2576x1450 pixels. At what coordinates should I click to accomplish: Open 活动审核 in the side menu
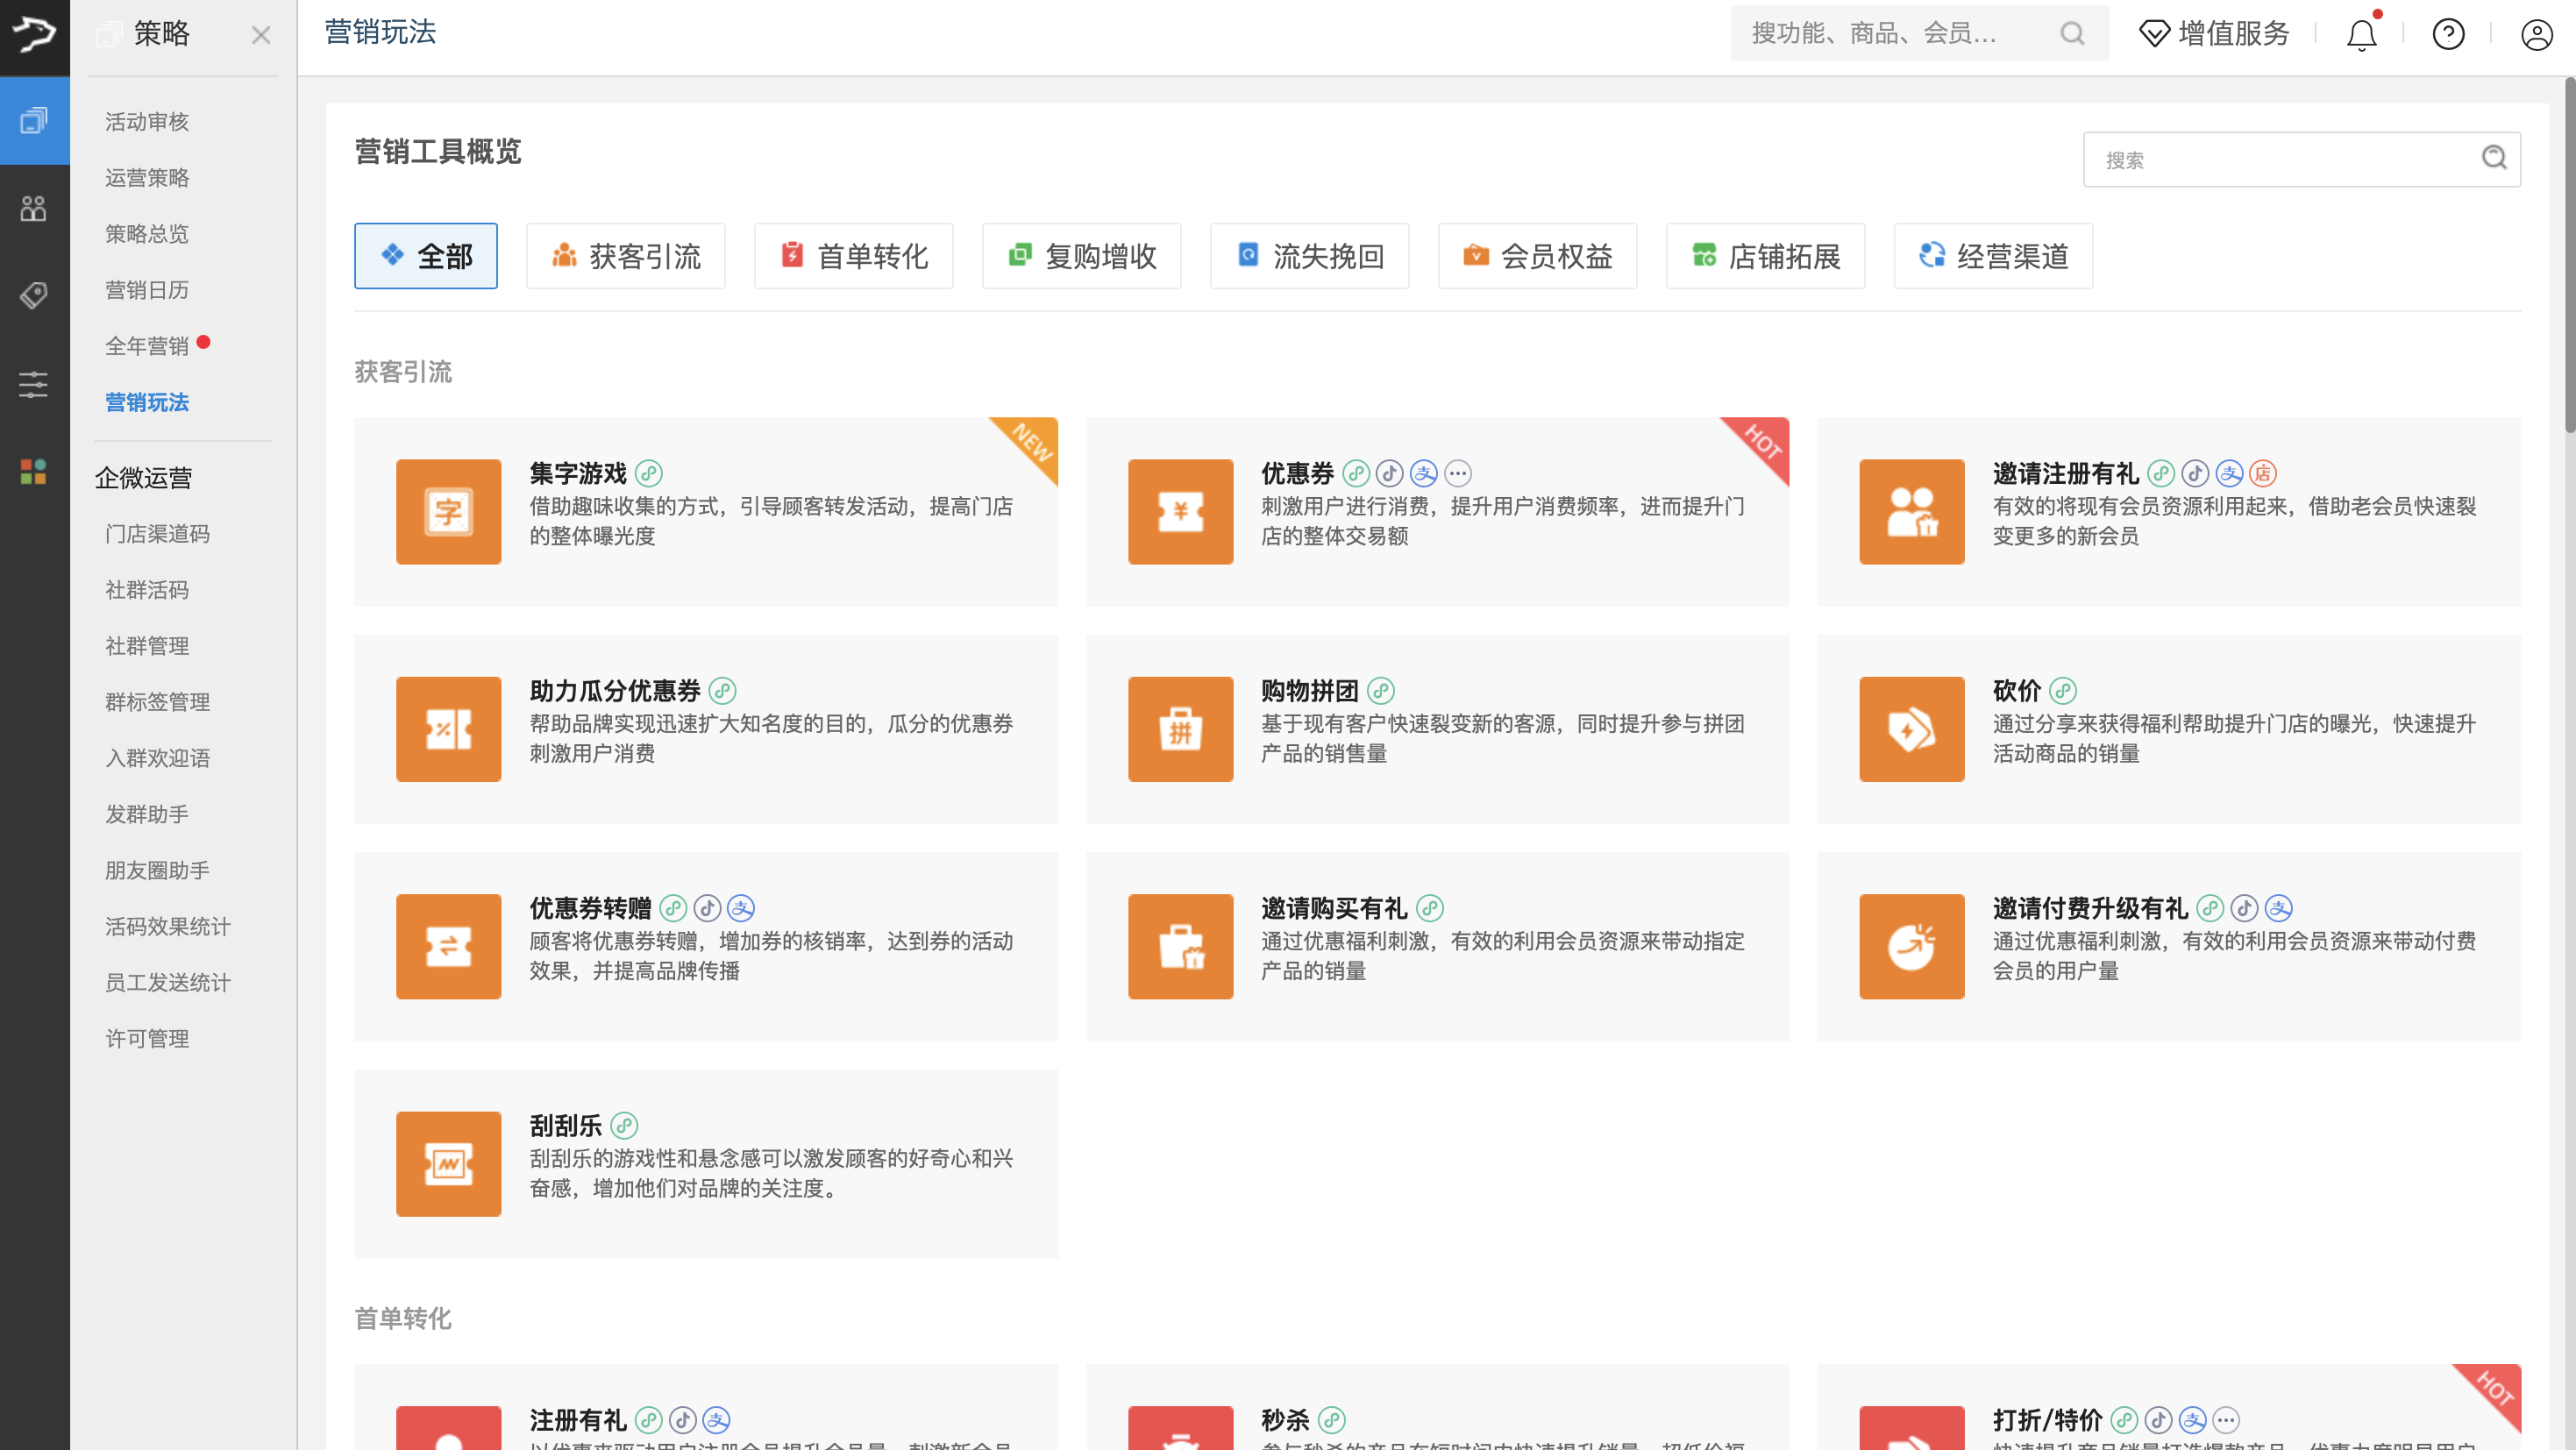point(147,122)
